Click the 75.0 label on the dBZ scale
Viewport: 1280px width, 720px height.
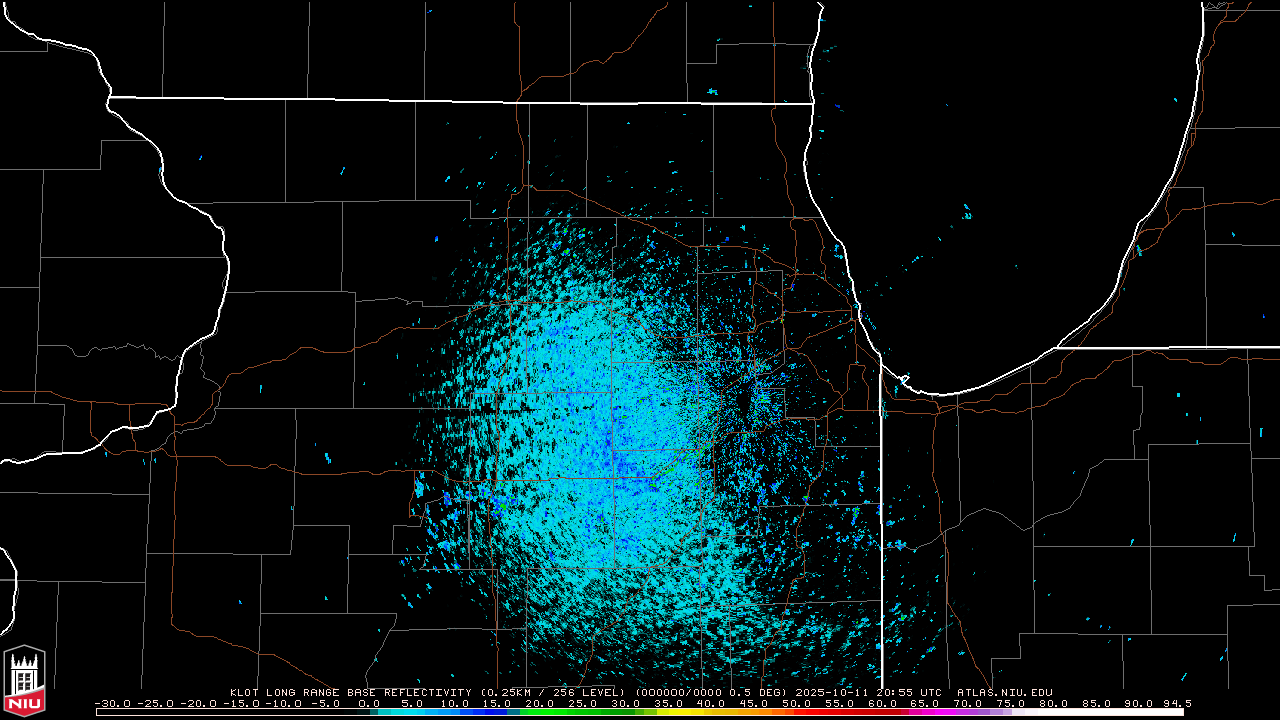point(1010,703)
